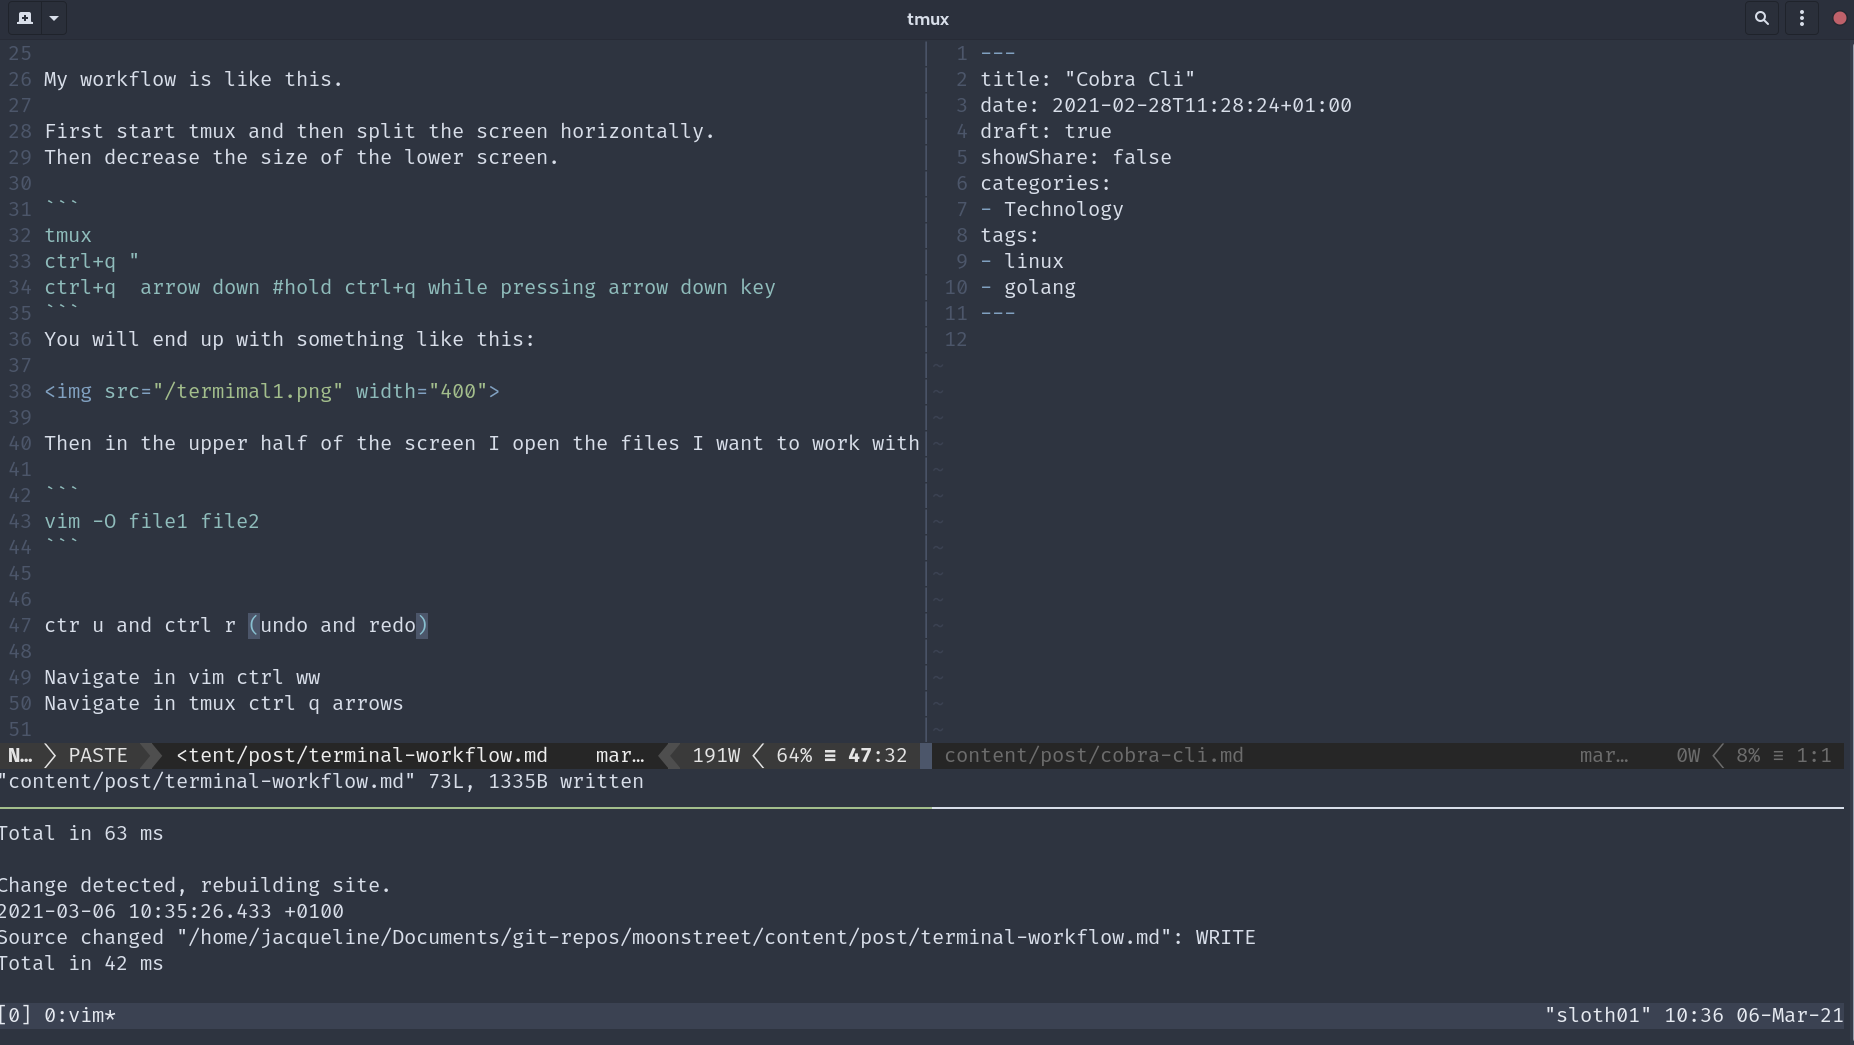Click the date: 2021-02-28 front matter line
This screenshot has width=1854, height=1045.
[1166, 105]
